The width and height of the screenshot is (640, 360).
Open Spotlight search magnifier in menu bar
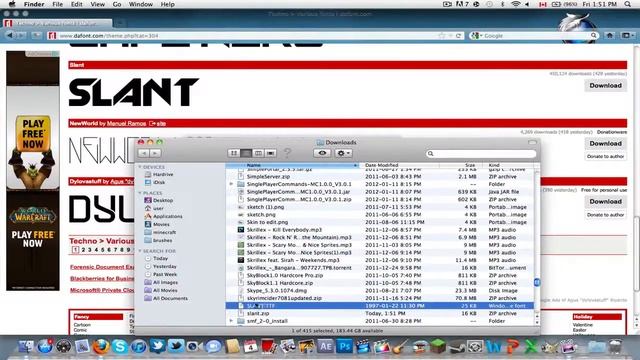point(628,4)
